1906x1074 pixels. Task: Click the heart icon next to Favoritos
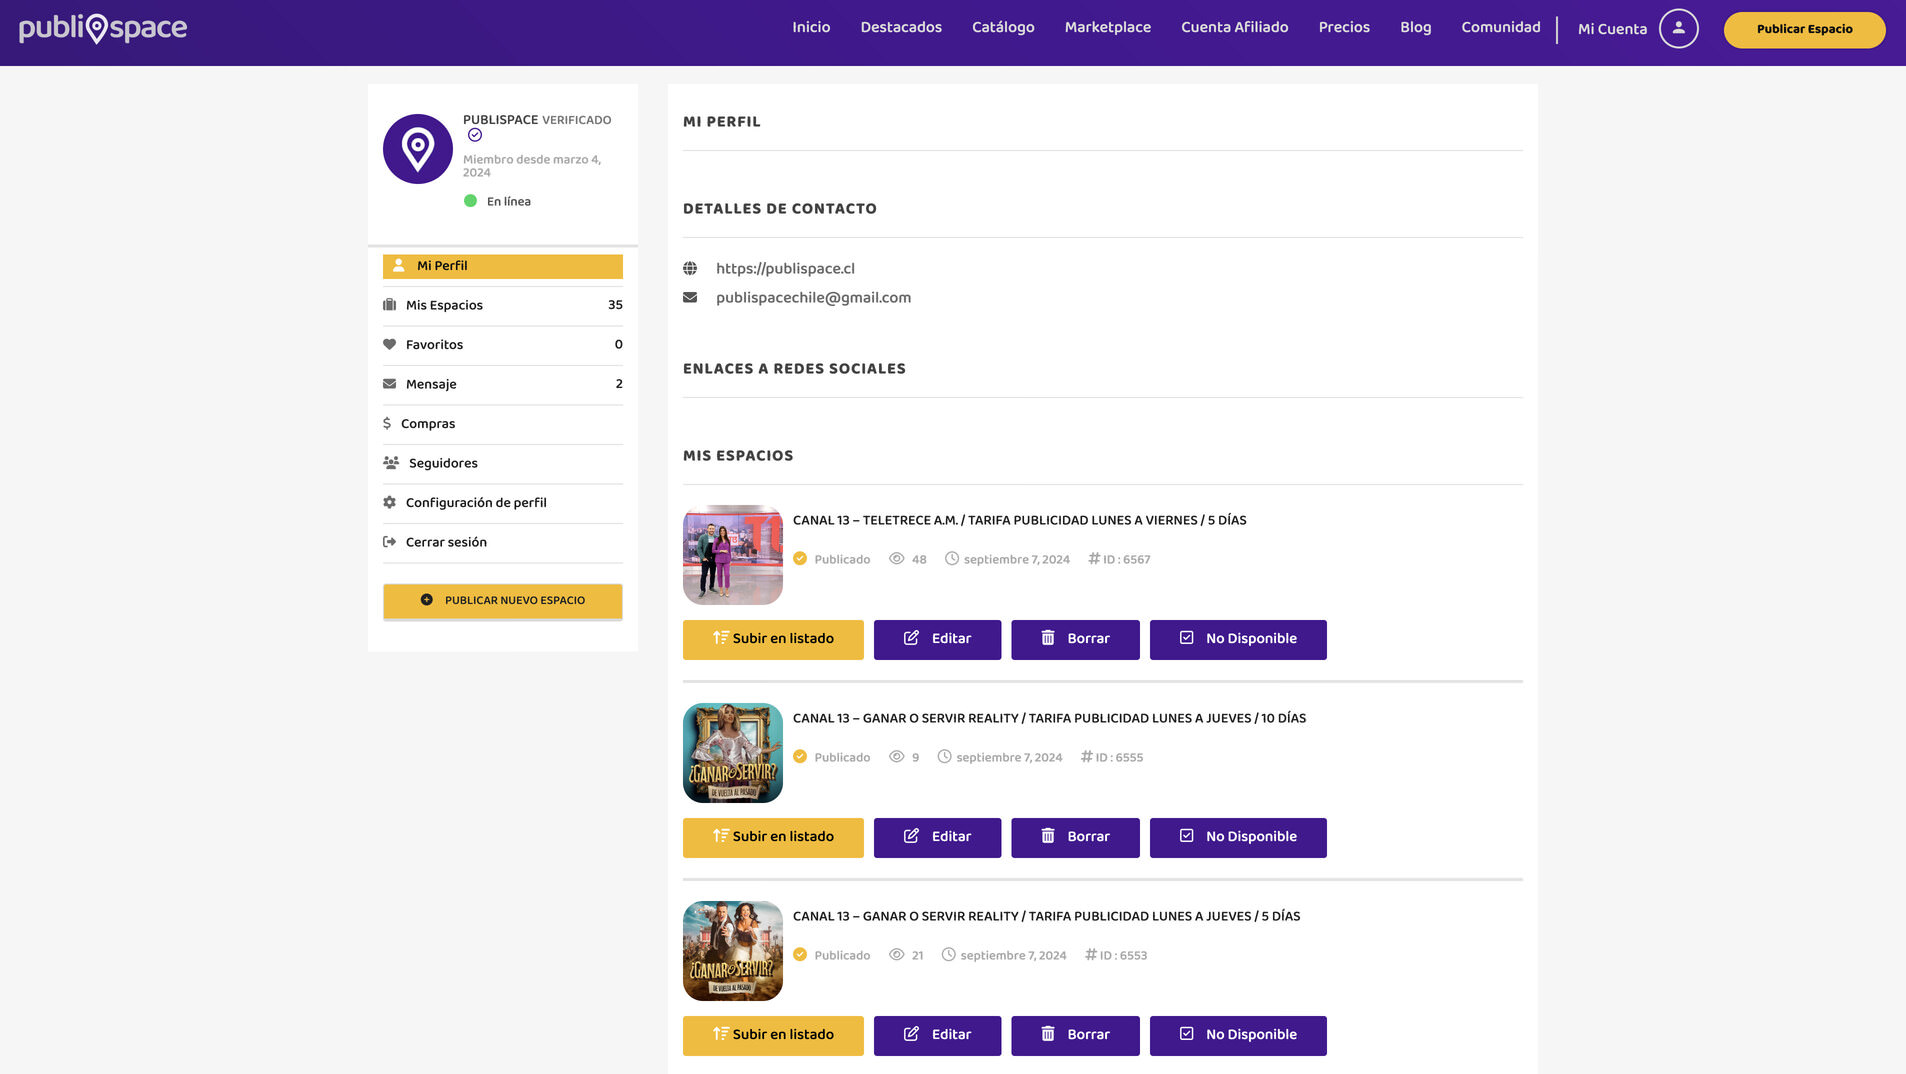pyautogui.click(x=390, y=344)
